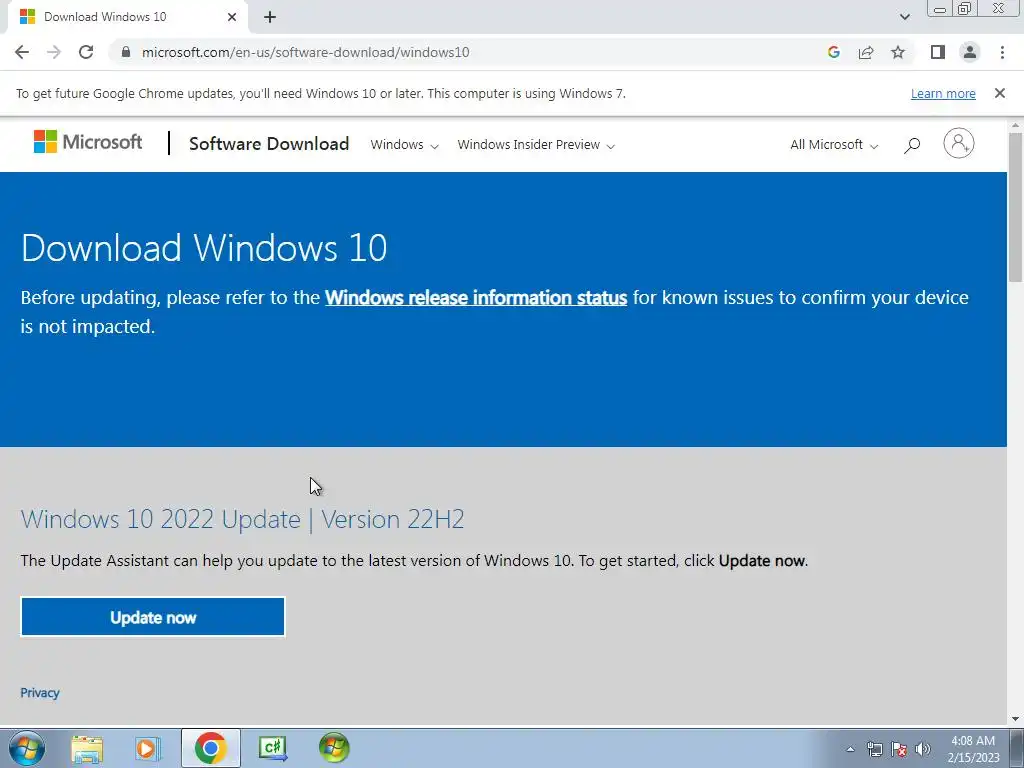Expand the All Microsoft menu
The height and width of the screenshot is (768, 1024).
(x=834, y=144)
